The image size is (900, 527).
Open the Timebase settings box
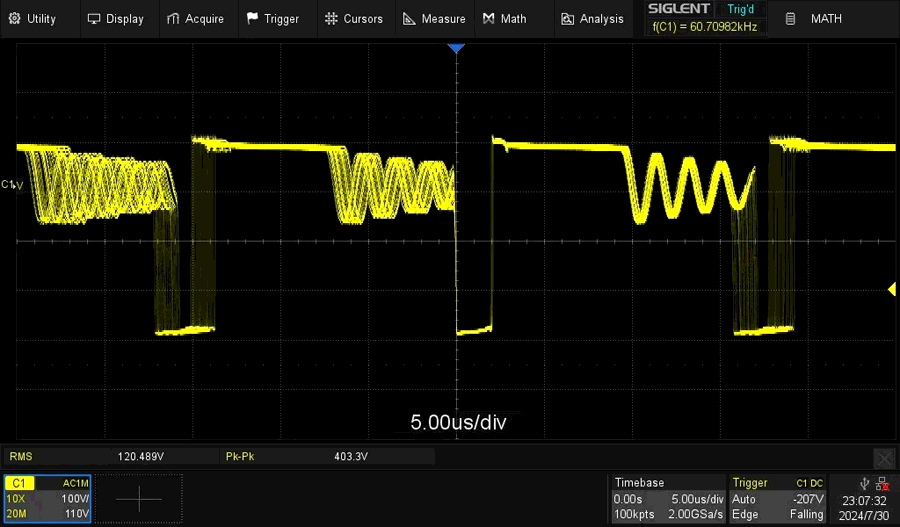pos(667,498)
